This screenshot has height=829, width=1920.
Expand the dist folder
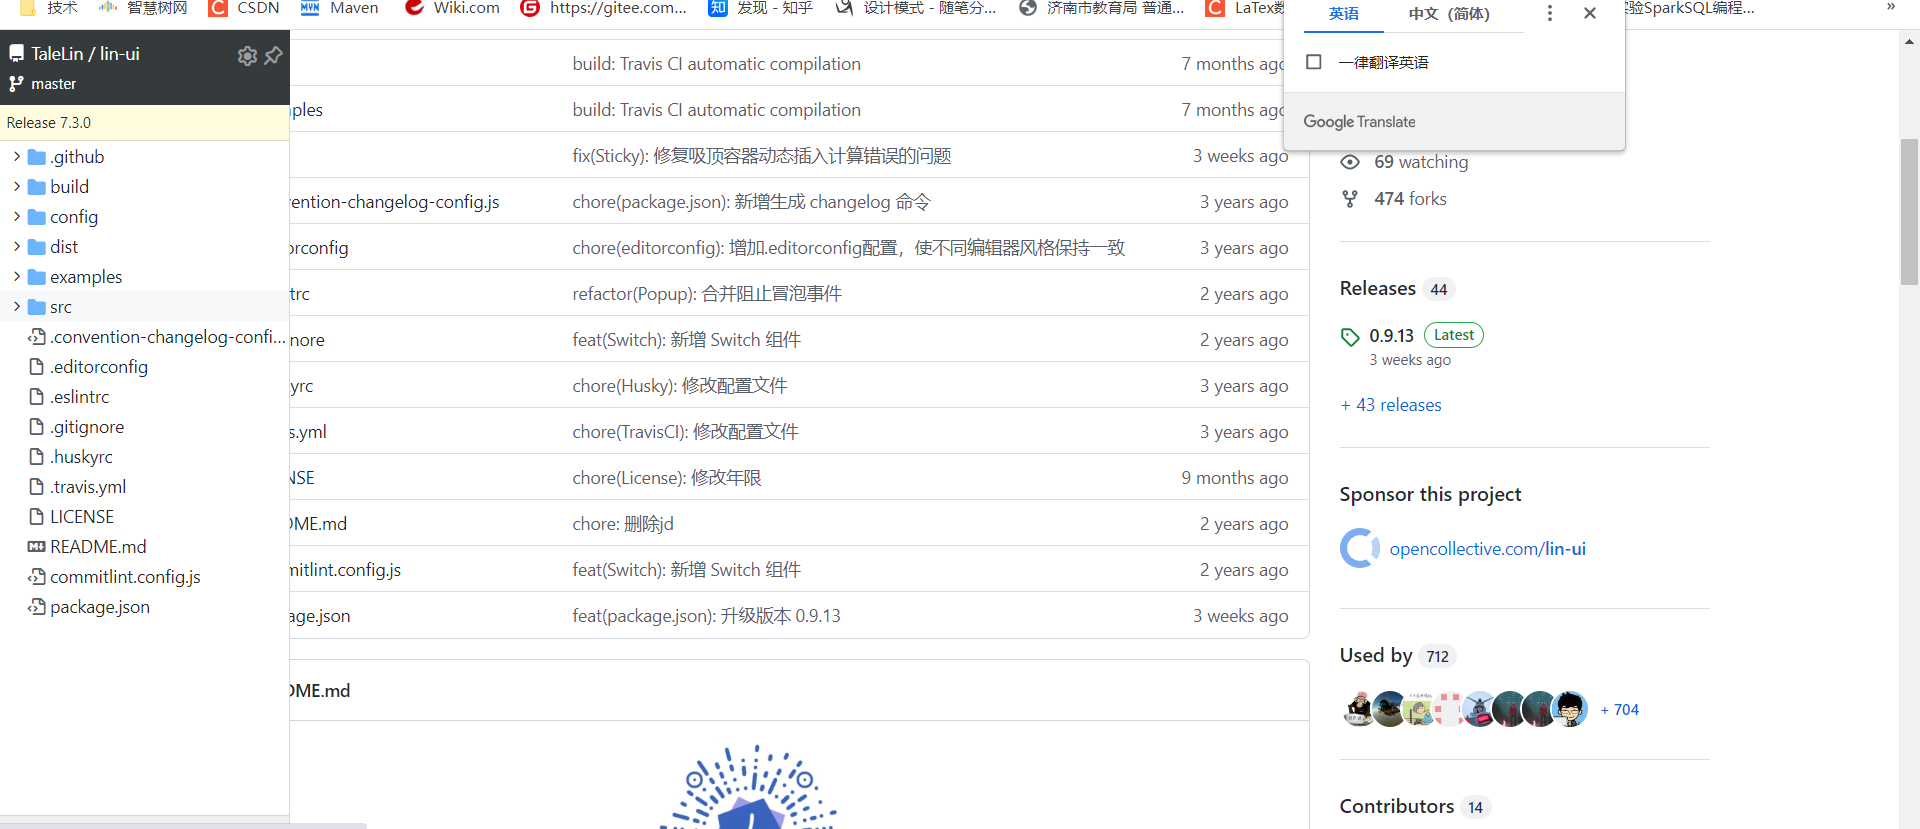(x=17, y=247)
